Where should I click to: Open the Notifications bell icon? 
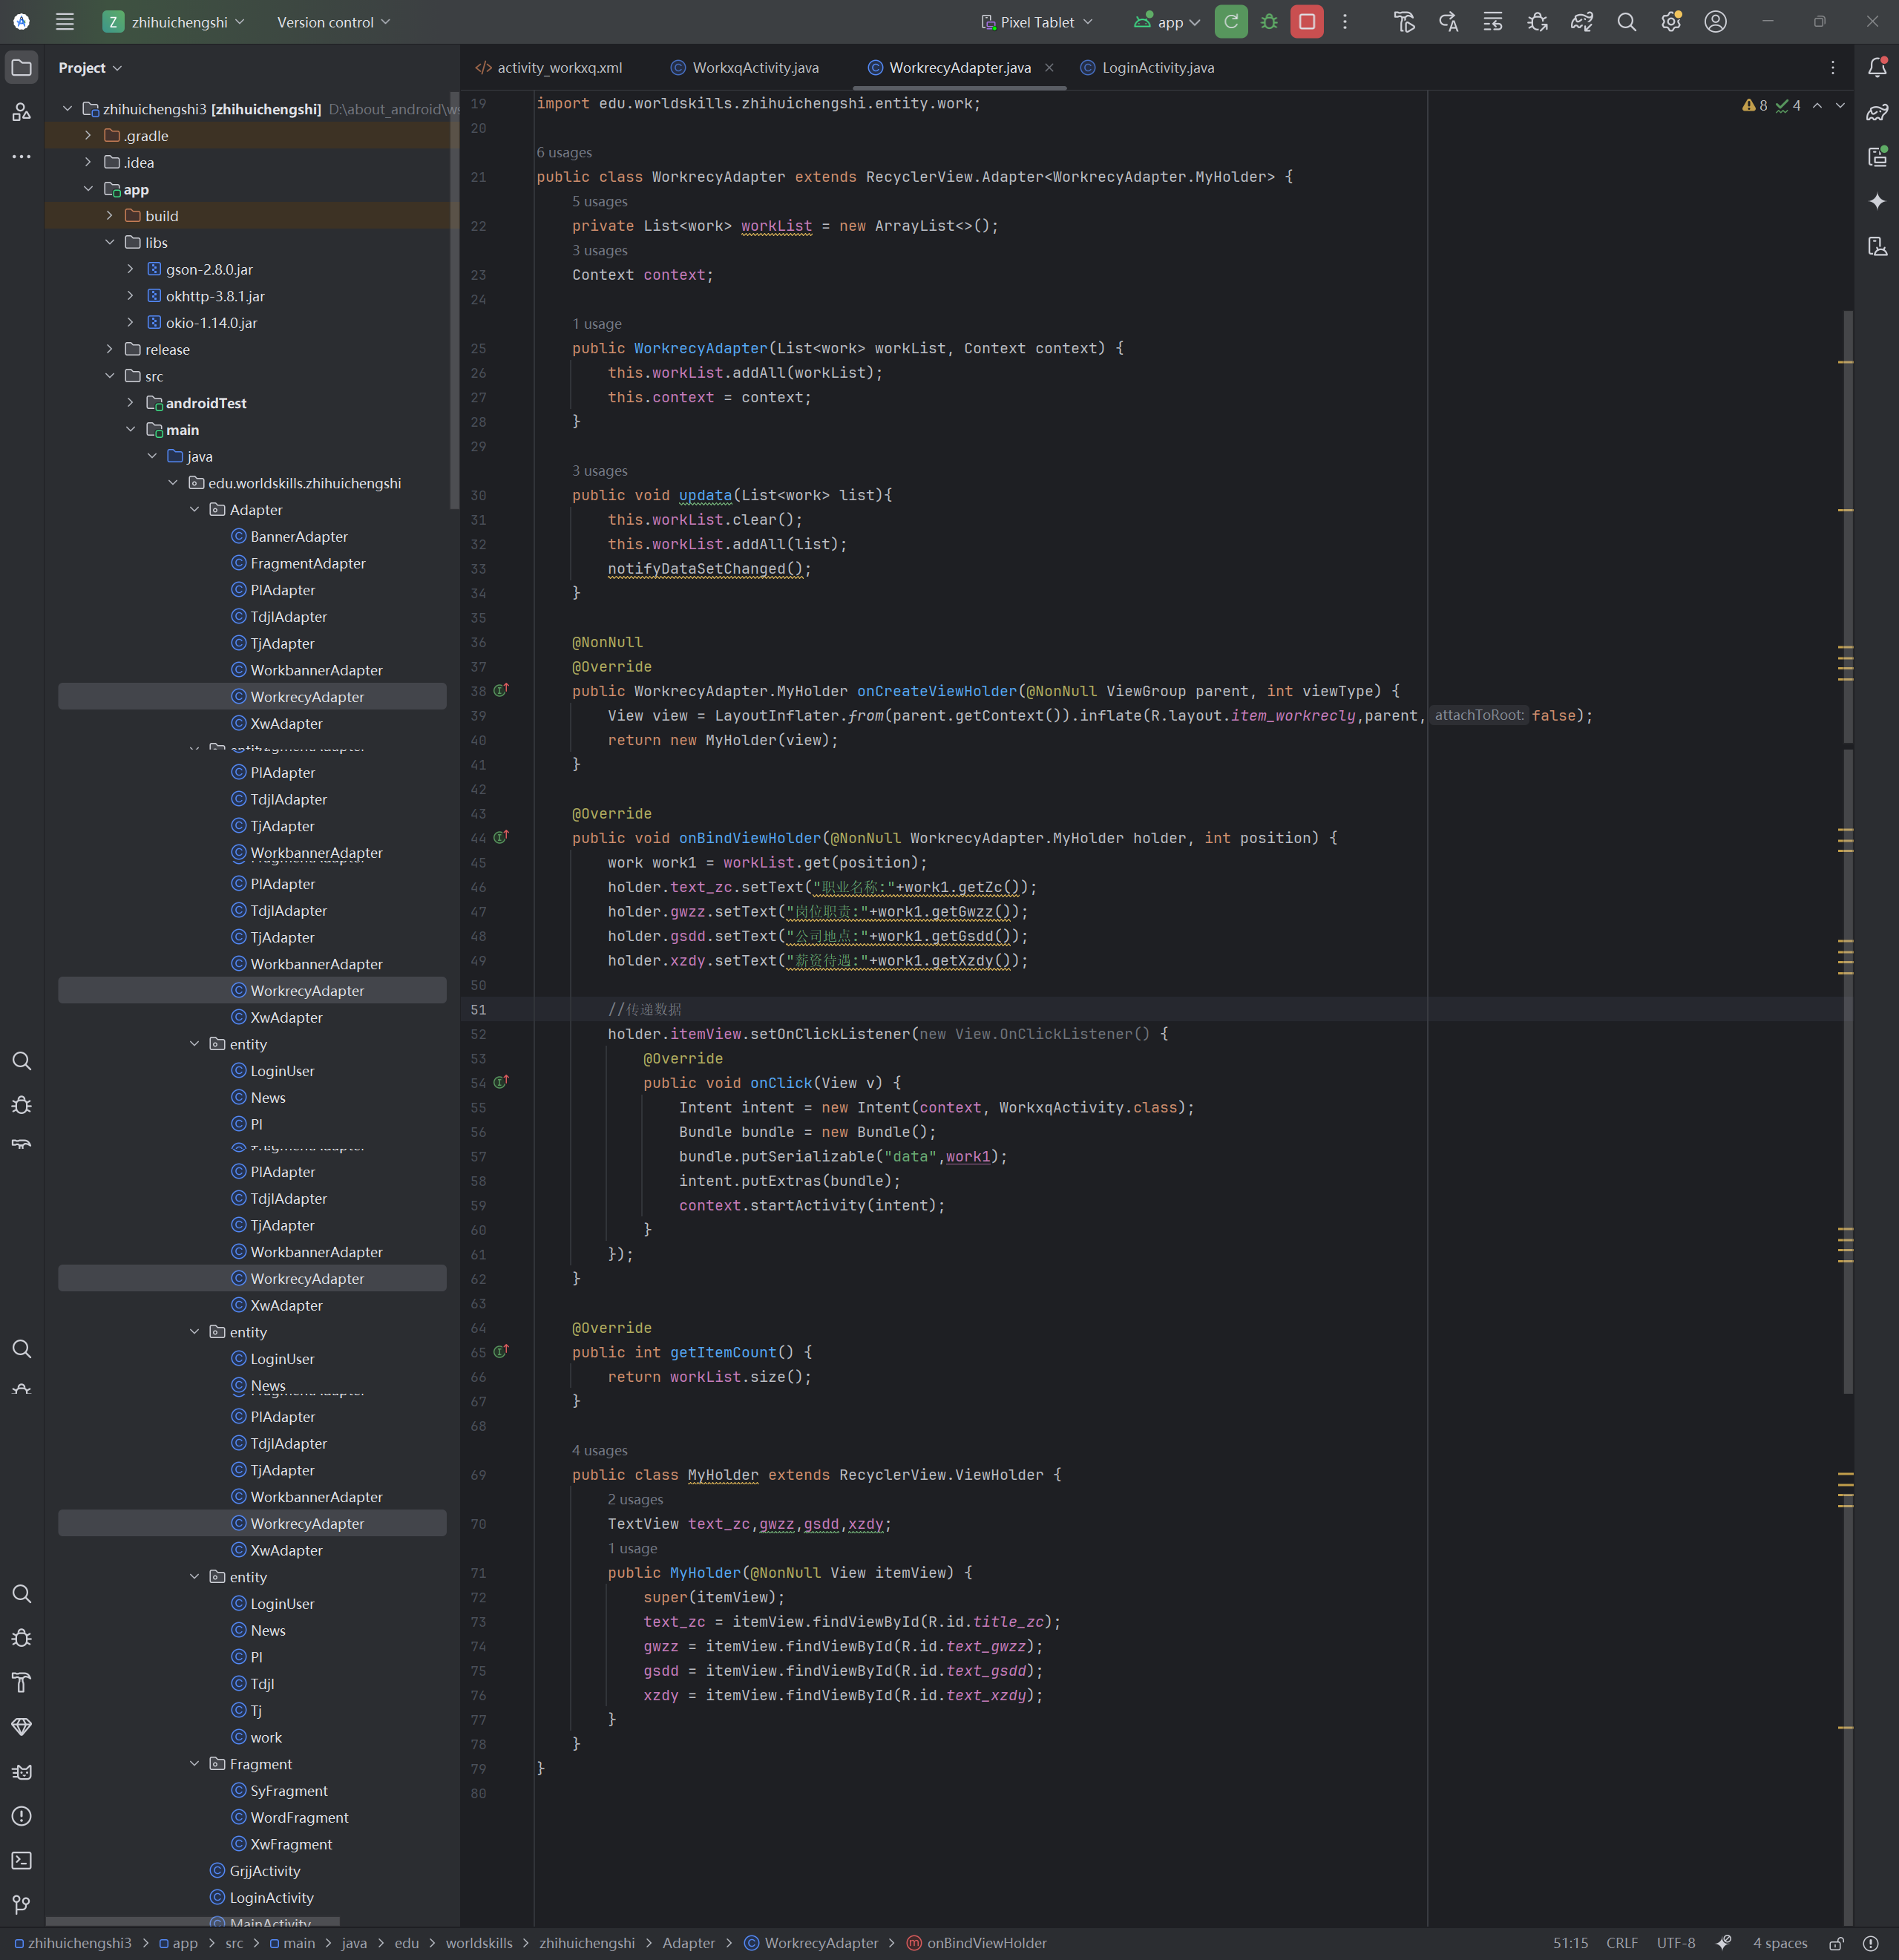click(x=1877, y=67)
